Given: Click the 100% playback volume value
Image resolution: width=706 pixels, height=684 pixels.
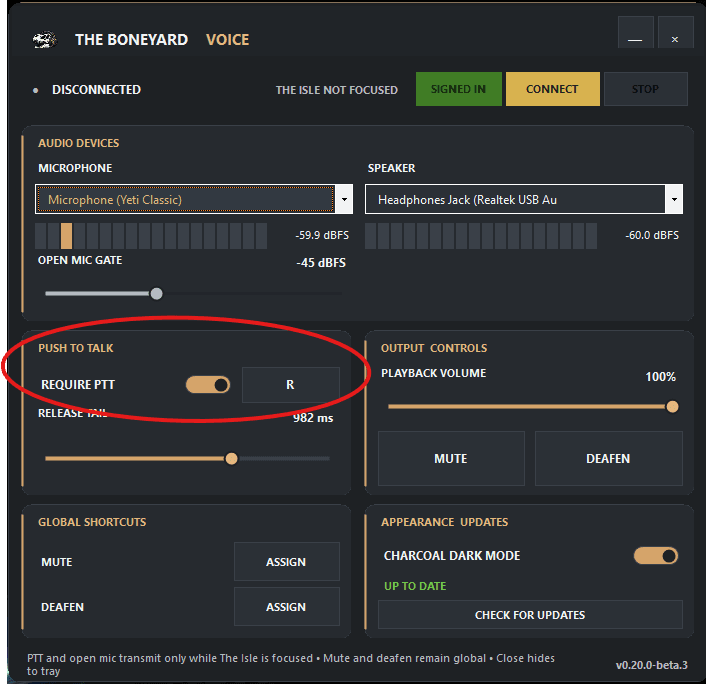Looking at the screenshot, I should 661,377.
